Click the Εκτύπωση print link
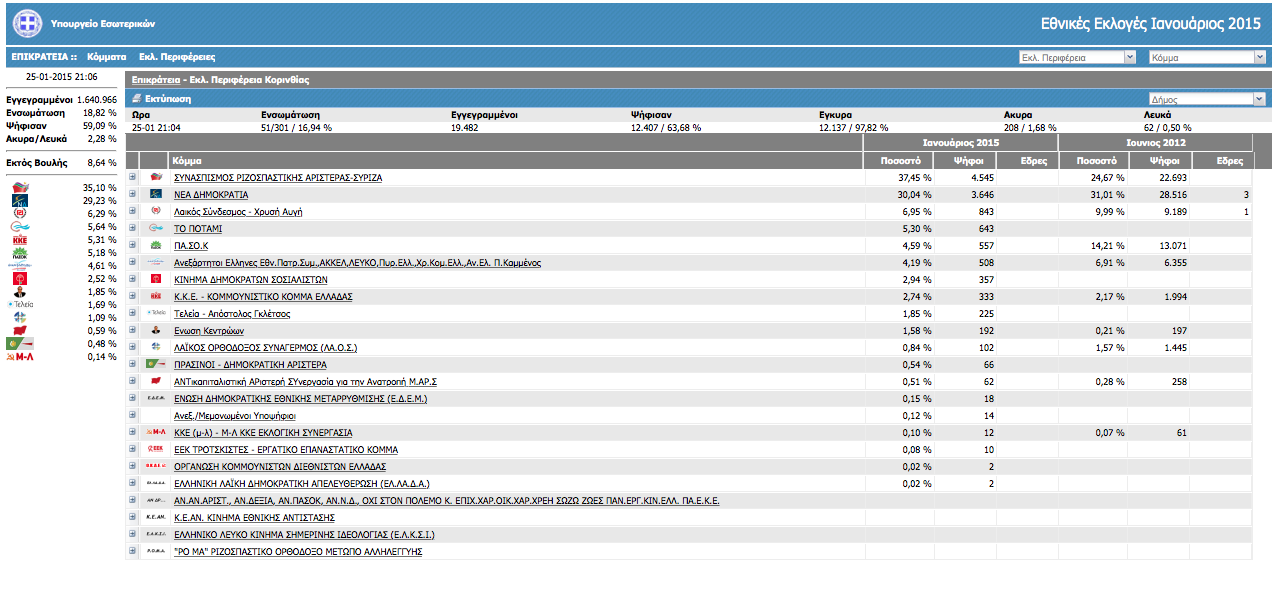1279x598 pixels. (x=168, y=99)
